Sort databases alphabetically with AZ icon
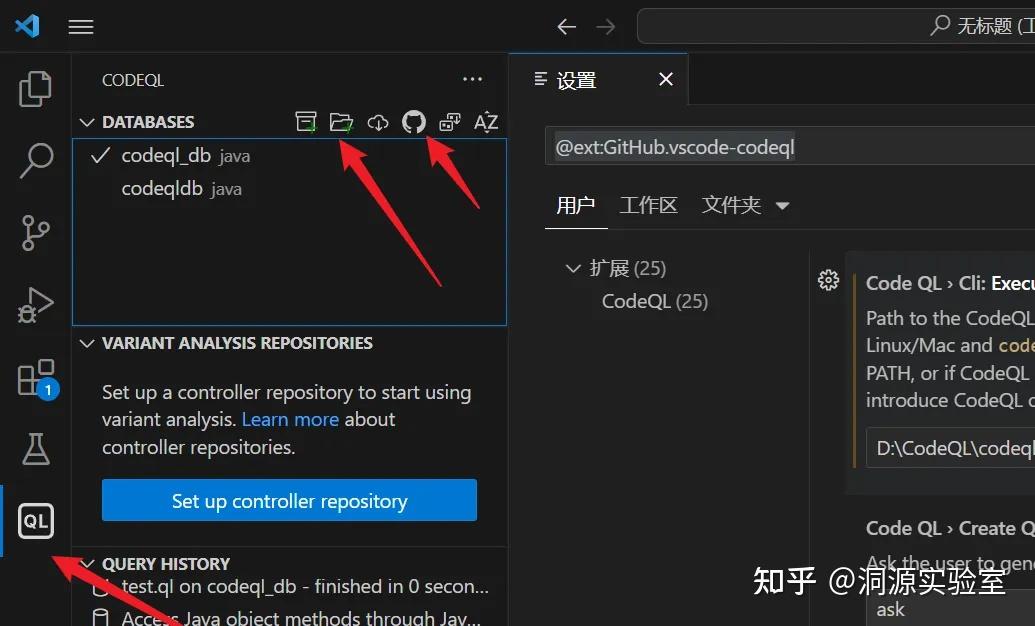The height and width of the screenshot is (626, 1035). 486,121
